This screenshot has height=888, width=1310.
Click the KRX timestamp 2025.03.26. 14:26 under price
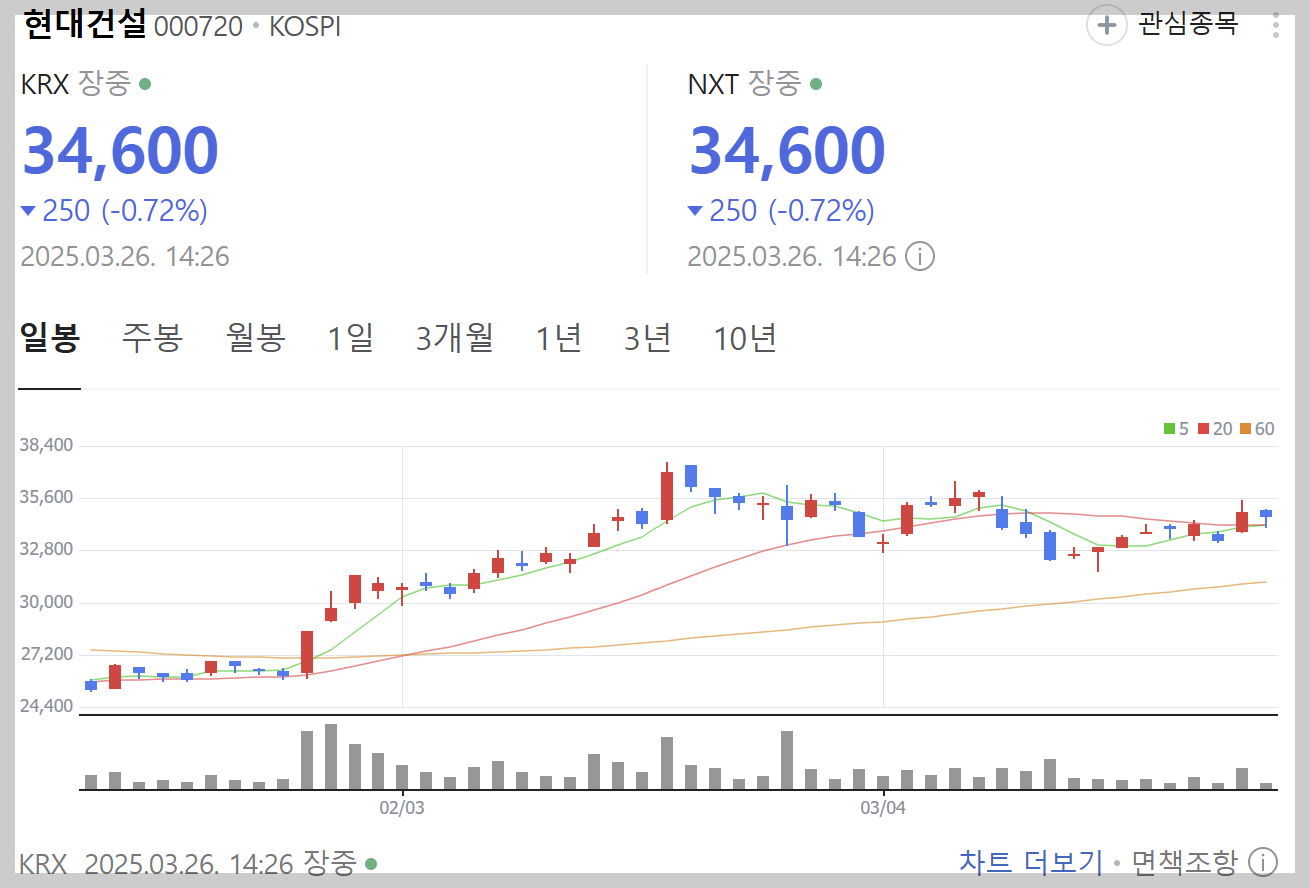pyautogui.click(x=125, y=257)
